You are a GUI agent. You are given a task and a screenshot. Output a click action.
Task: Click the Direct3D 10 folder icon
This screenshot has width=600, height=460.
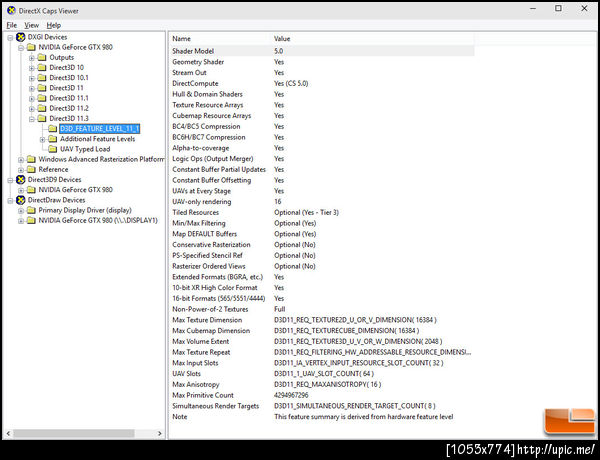pos(42,67)
